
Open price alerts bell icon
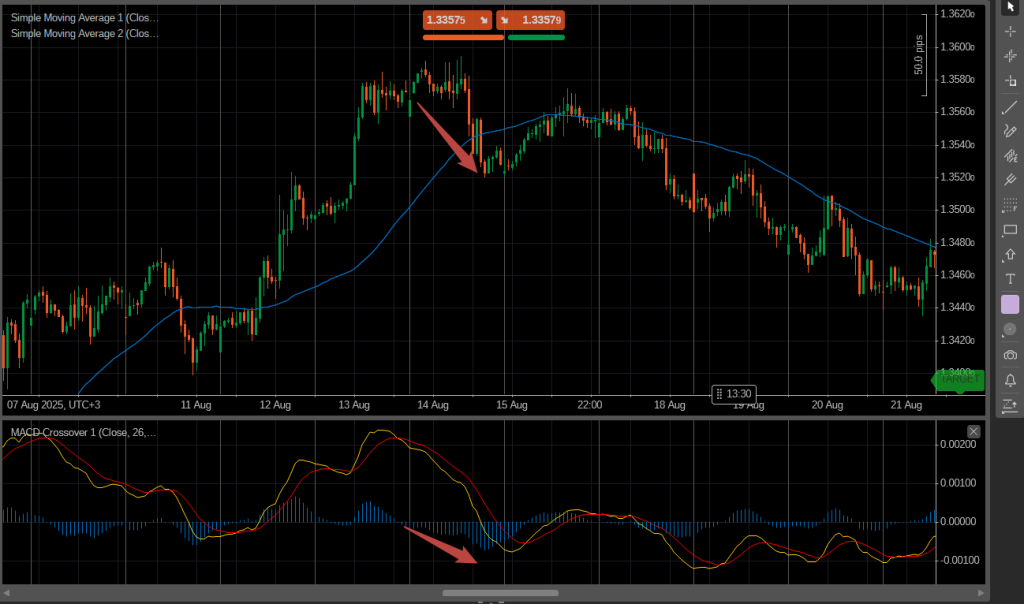tap(1010, 380)
